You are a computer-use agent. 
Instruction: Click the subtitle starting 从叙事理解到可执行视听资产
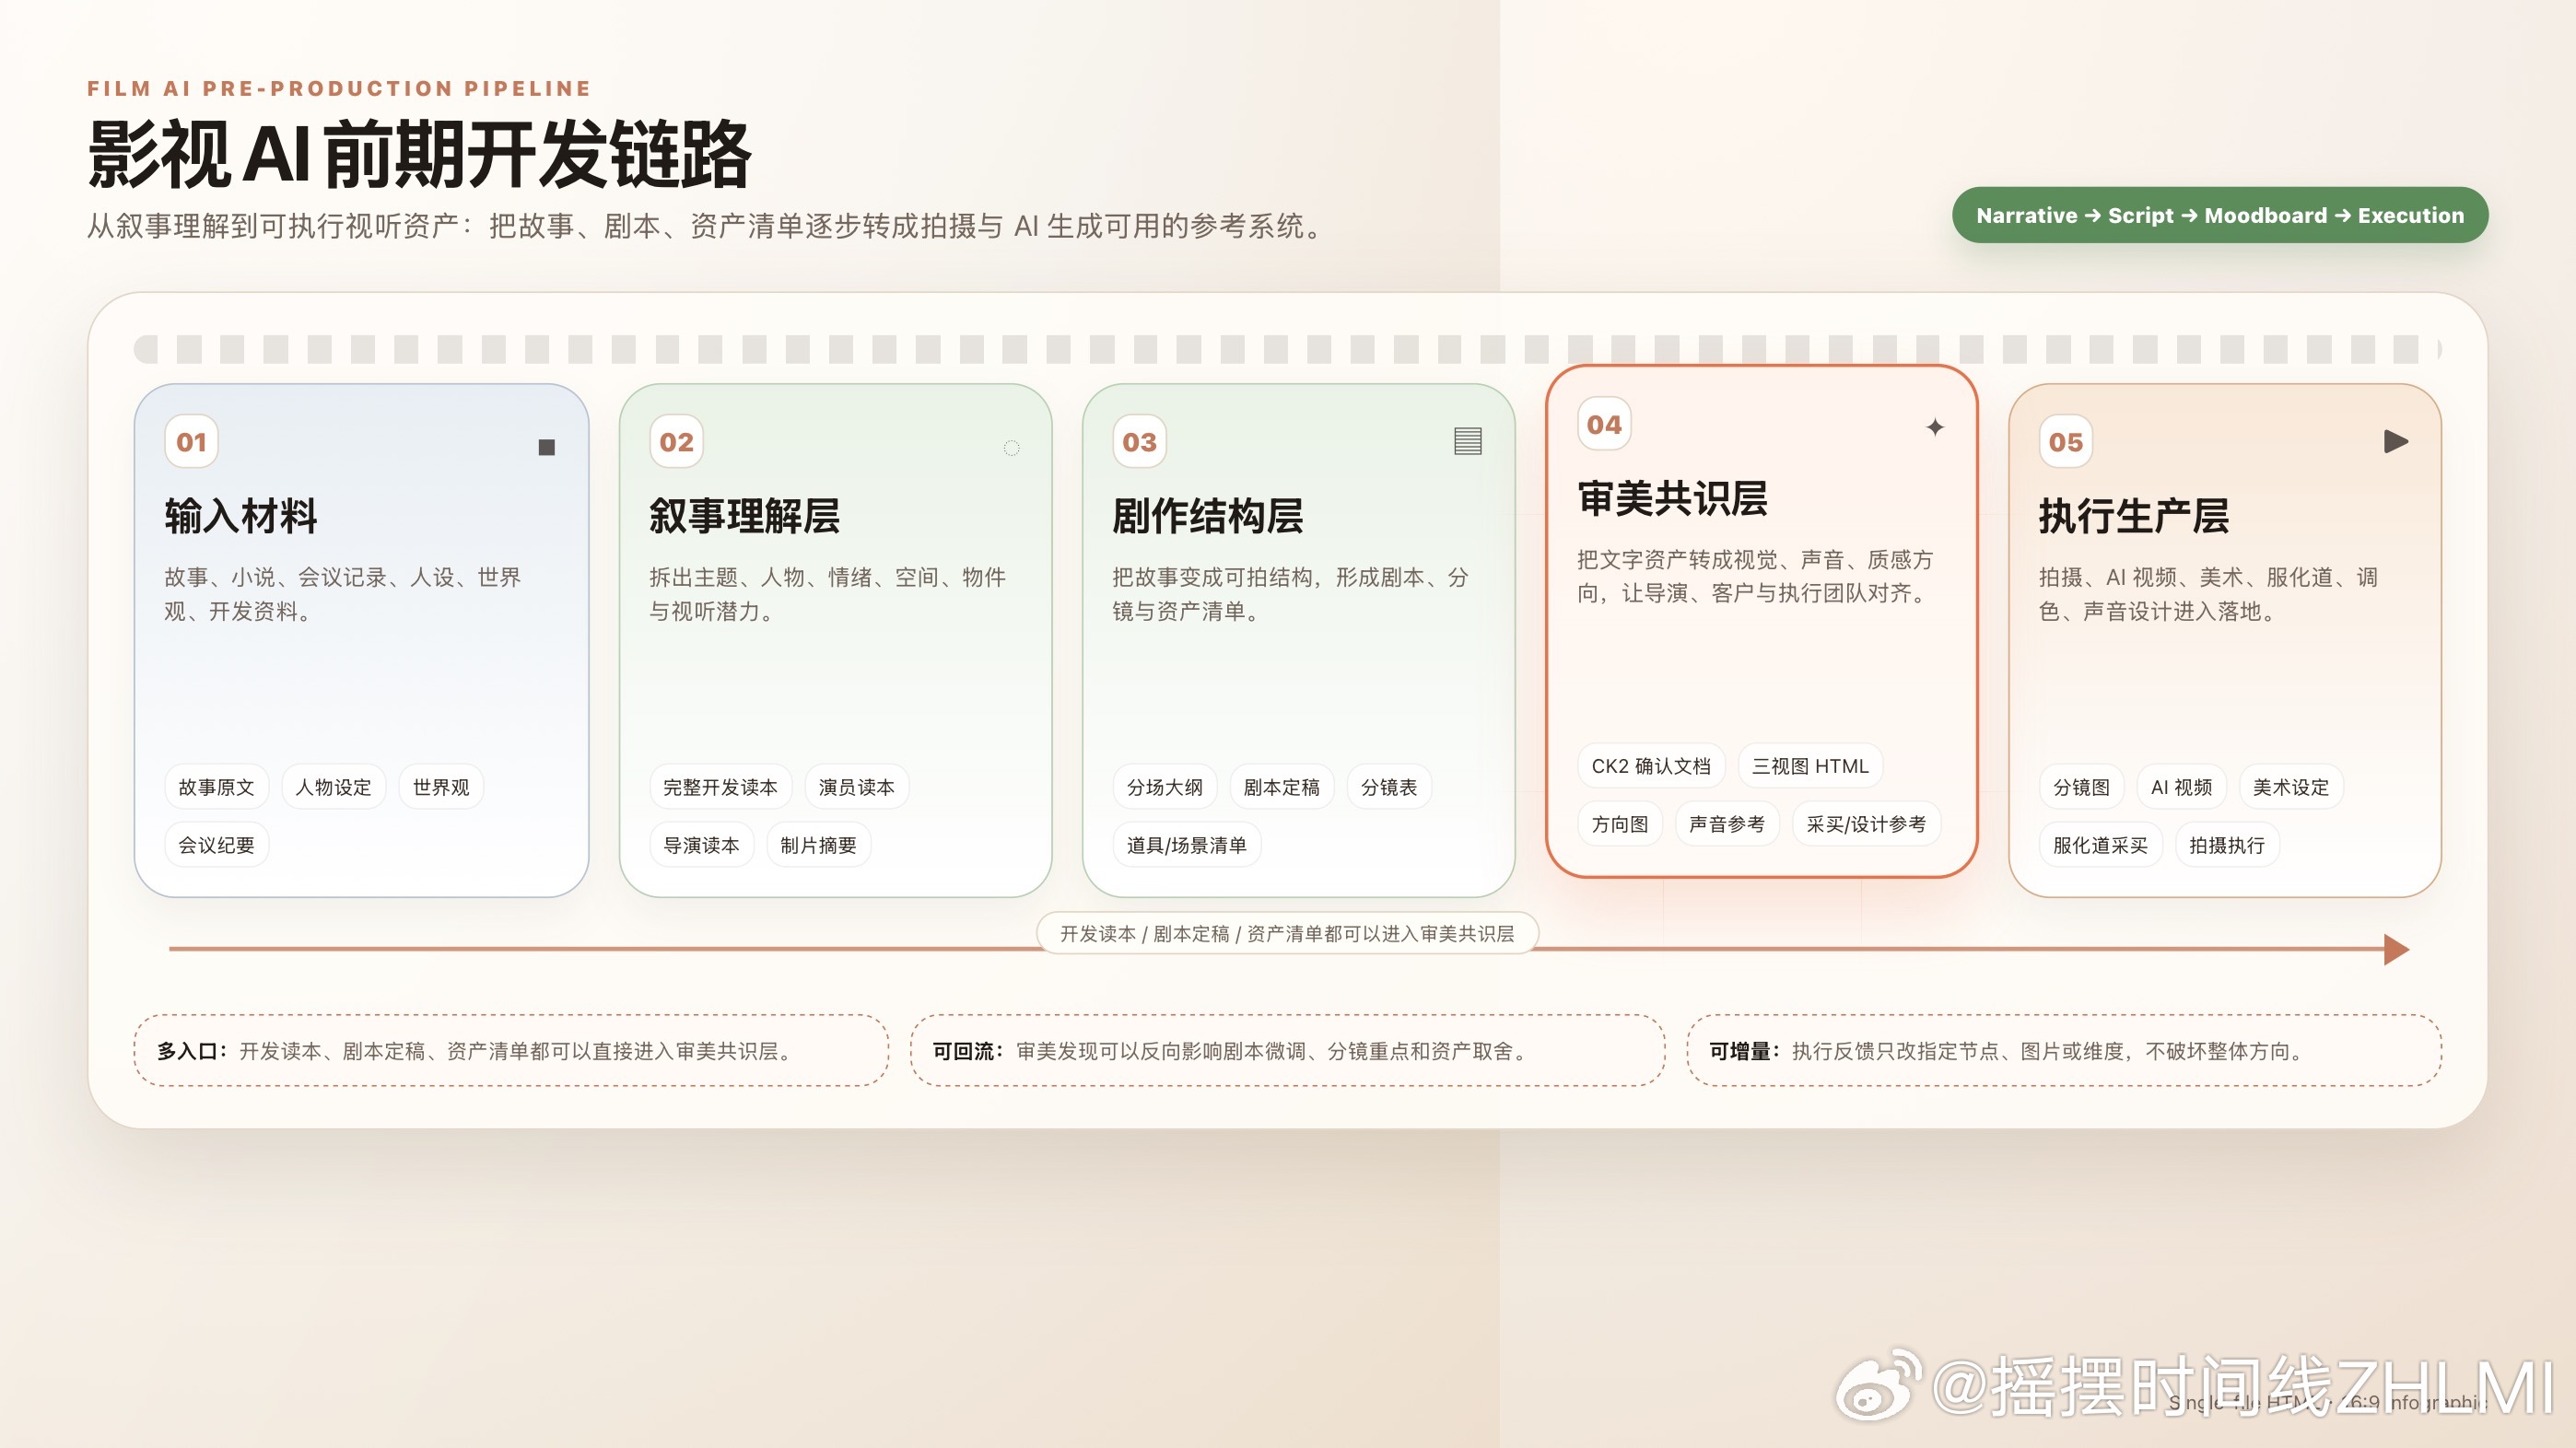707,226
